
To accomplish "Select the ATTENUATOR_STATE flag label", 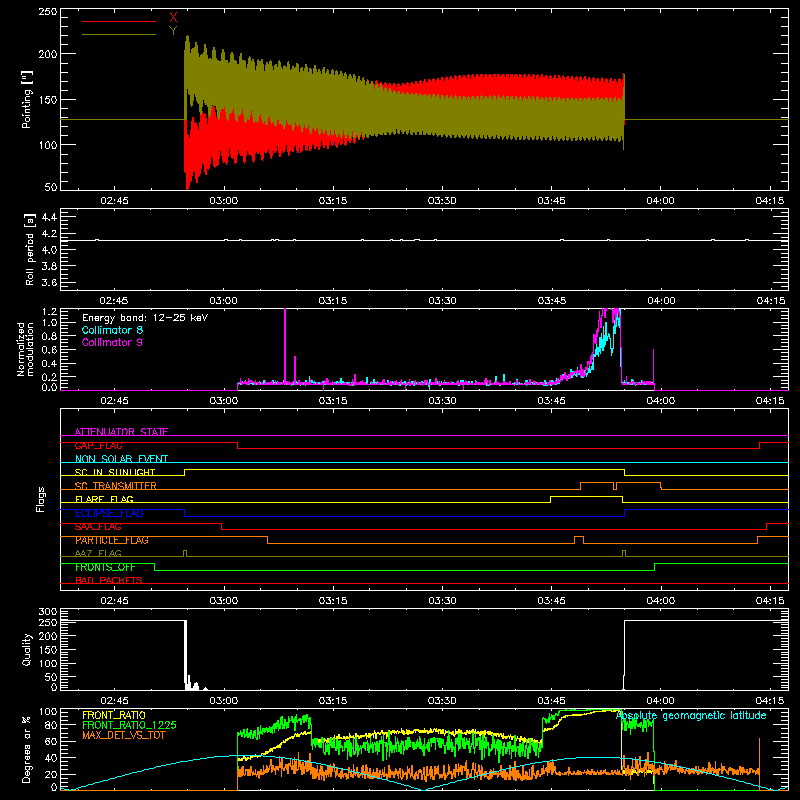I will pos(121,432).
